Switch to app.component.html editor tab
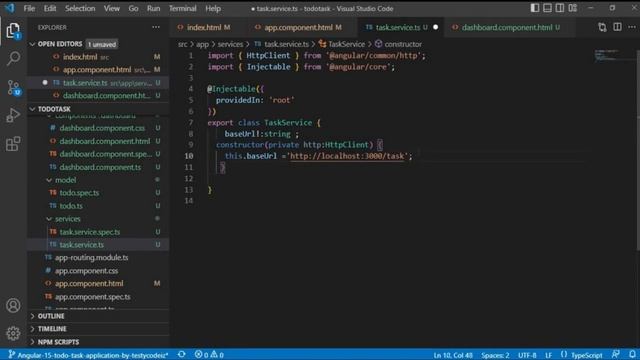The height and width of the screenshot is (360, 640). click(298, 27)
